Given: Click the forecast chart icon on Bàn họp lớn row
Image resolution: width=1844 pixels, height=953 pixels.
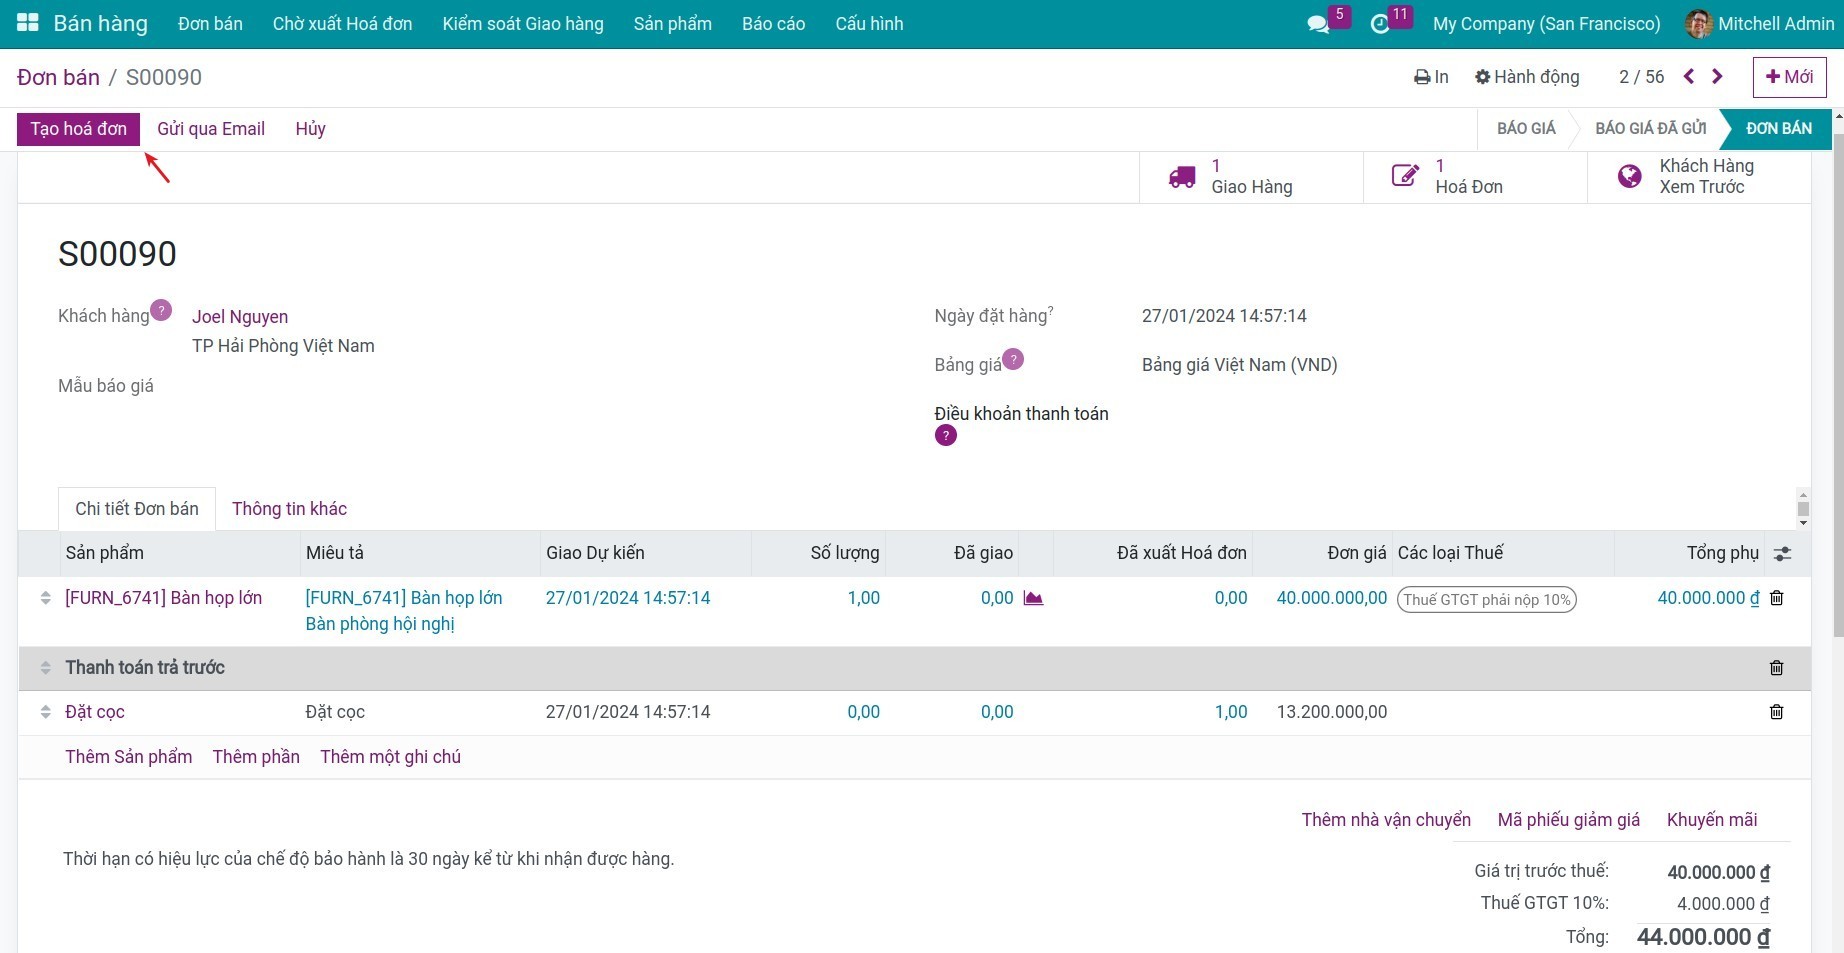Looking at the screenshot, I should pyautogui.click(x=1033, y=598).
